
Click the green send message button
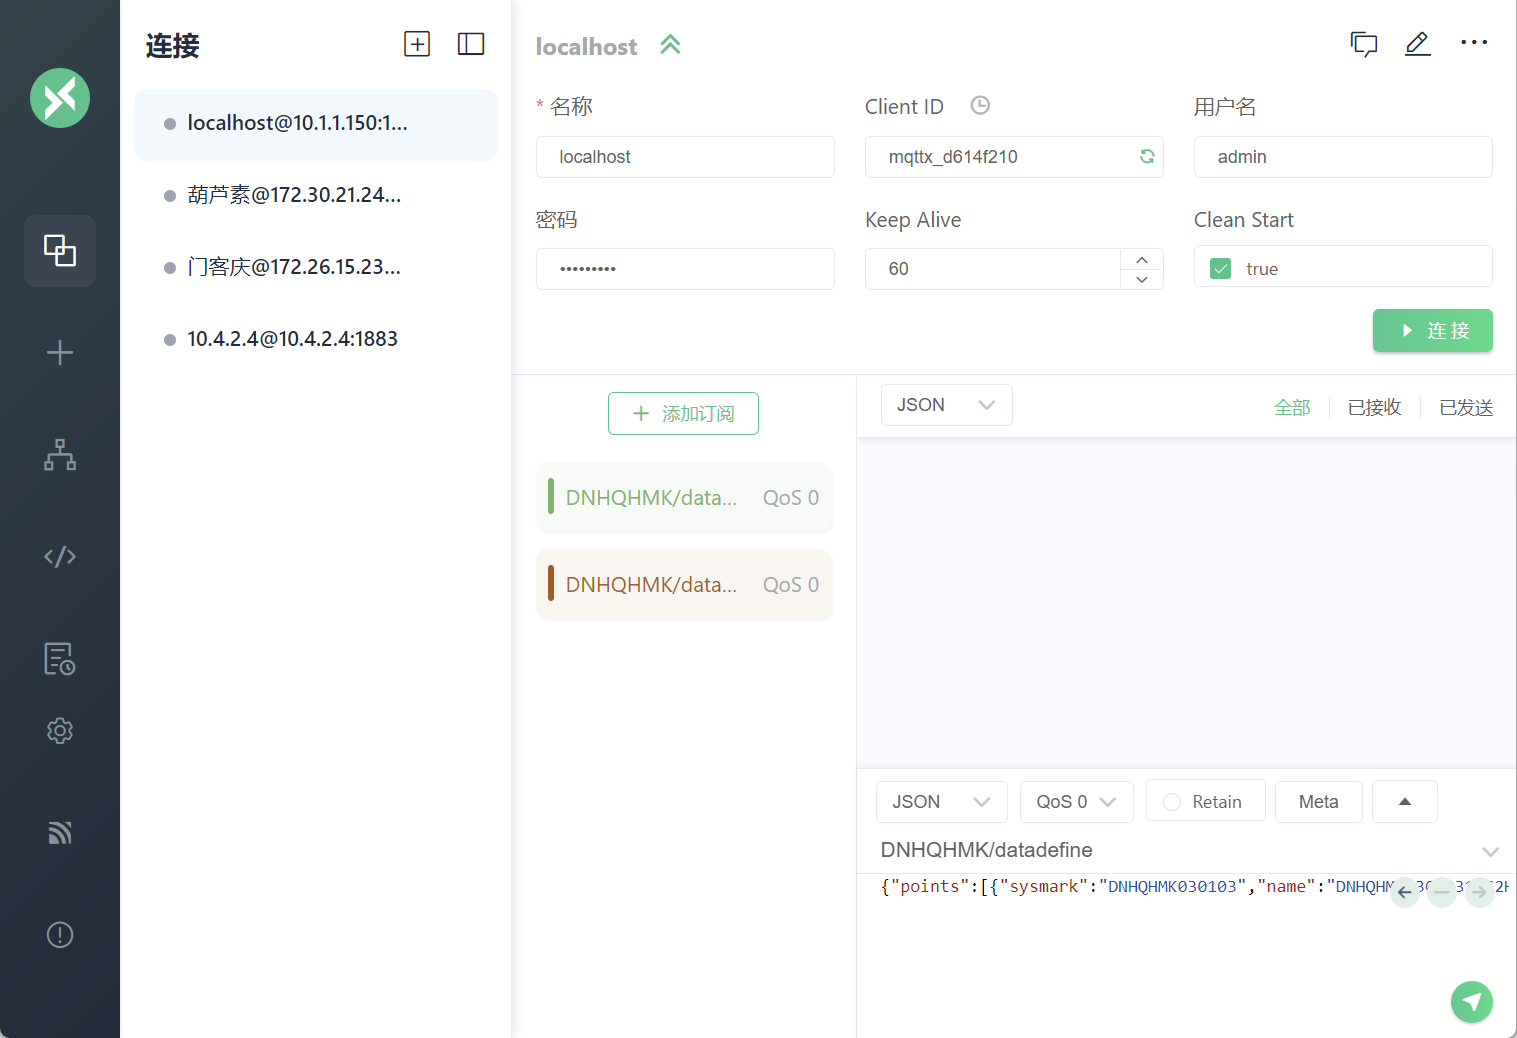point(1472,1002)
